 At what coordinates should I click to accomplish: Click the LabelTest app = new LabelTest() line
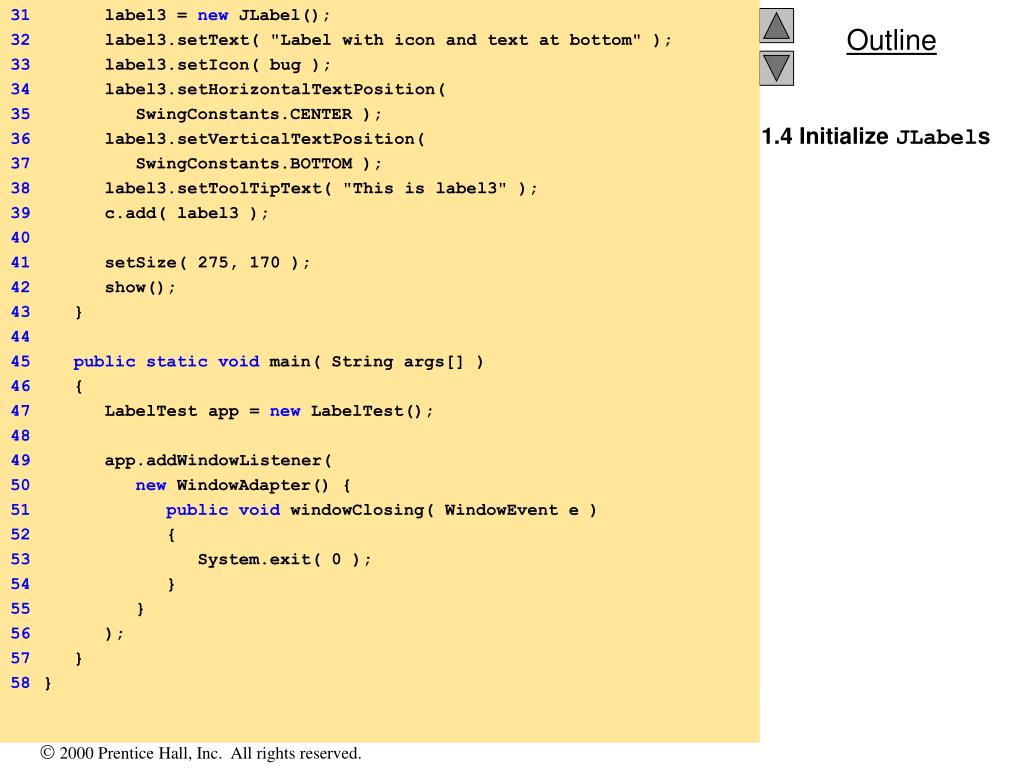point(268,411)
